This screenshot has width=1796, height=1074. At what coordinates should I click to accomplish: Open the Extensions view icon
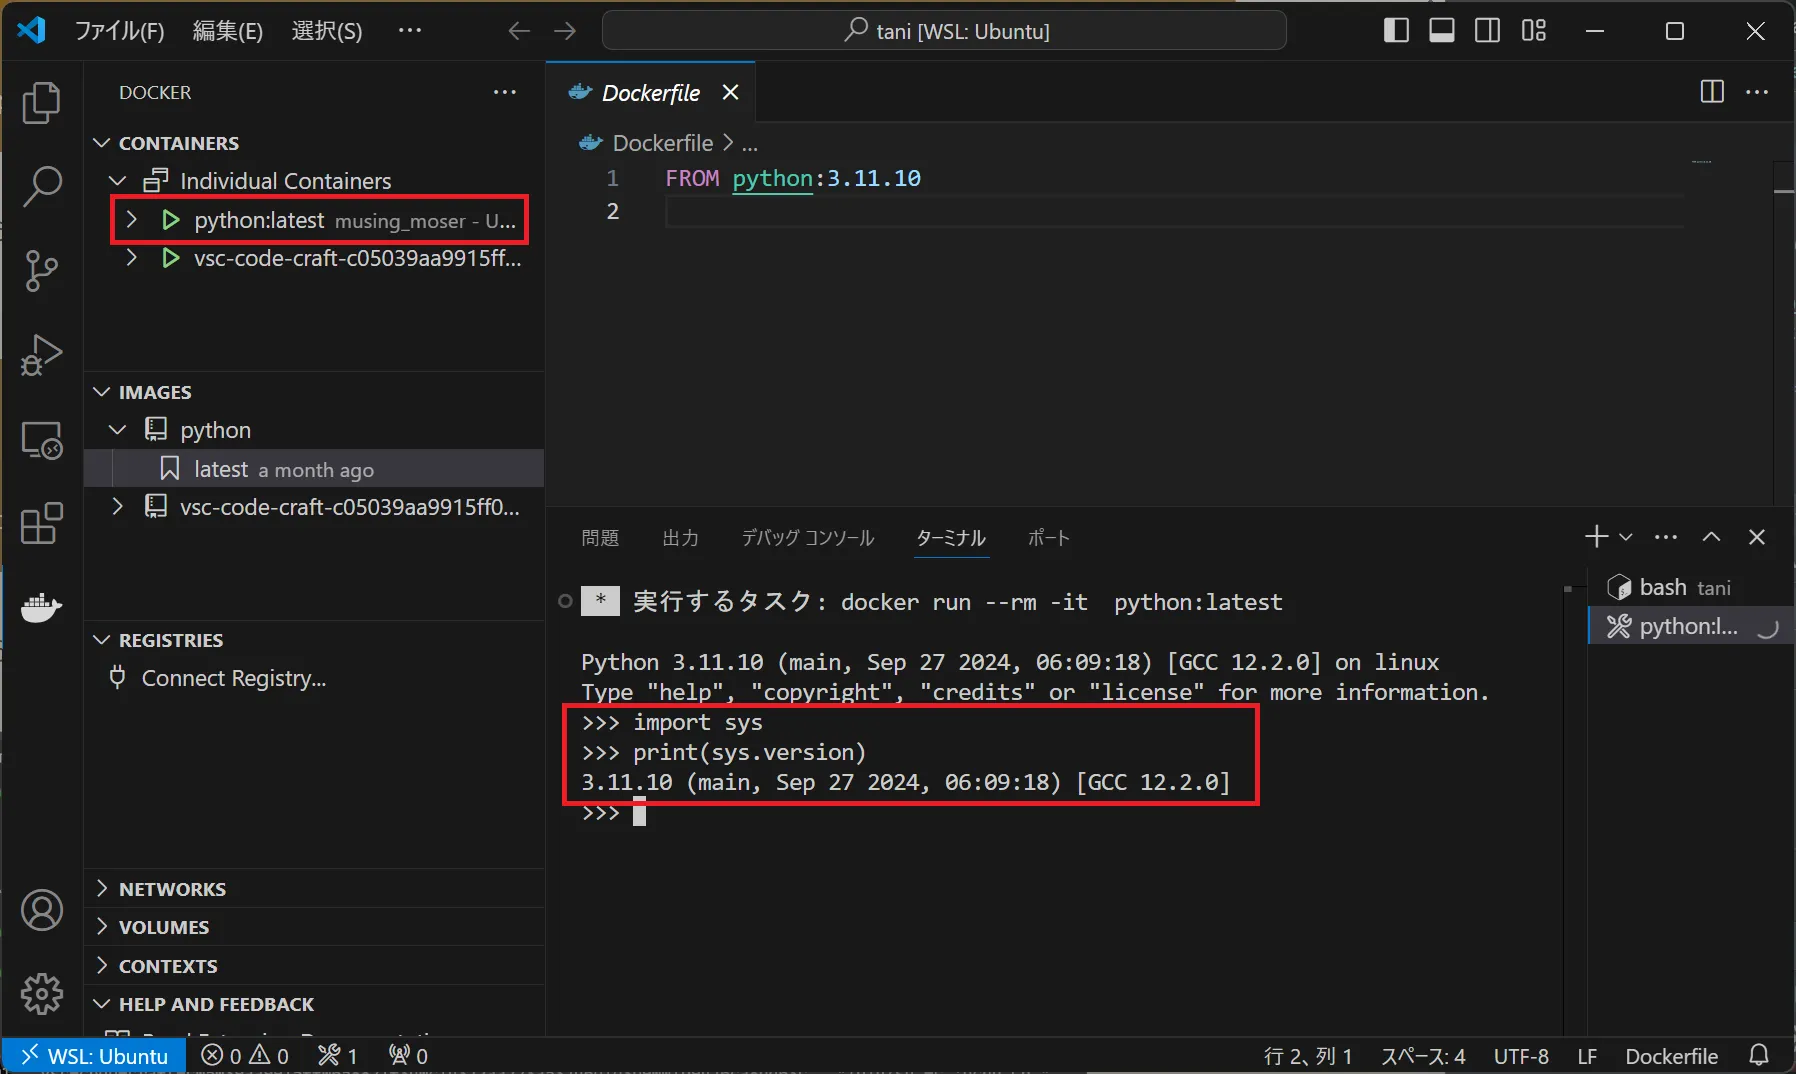coord(41,523)
